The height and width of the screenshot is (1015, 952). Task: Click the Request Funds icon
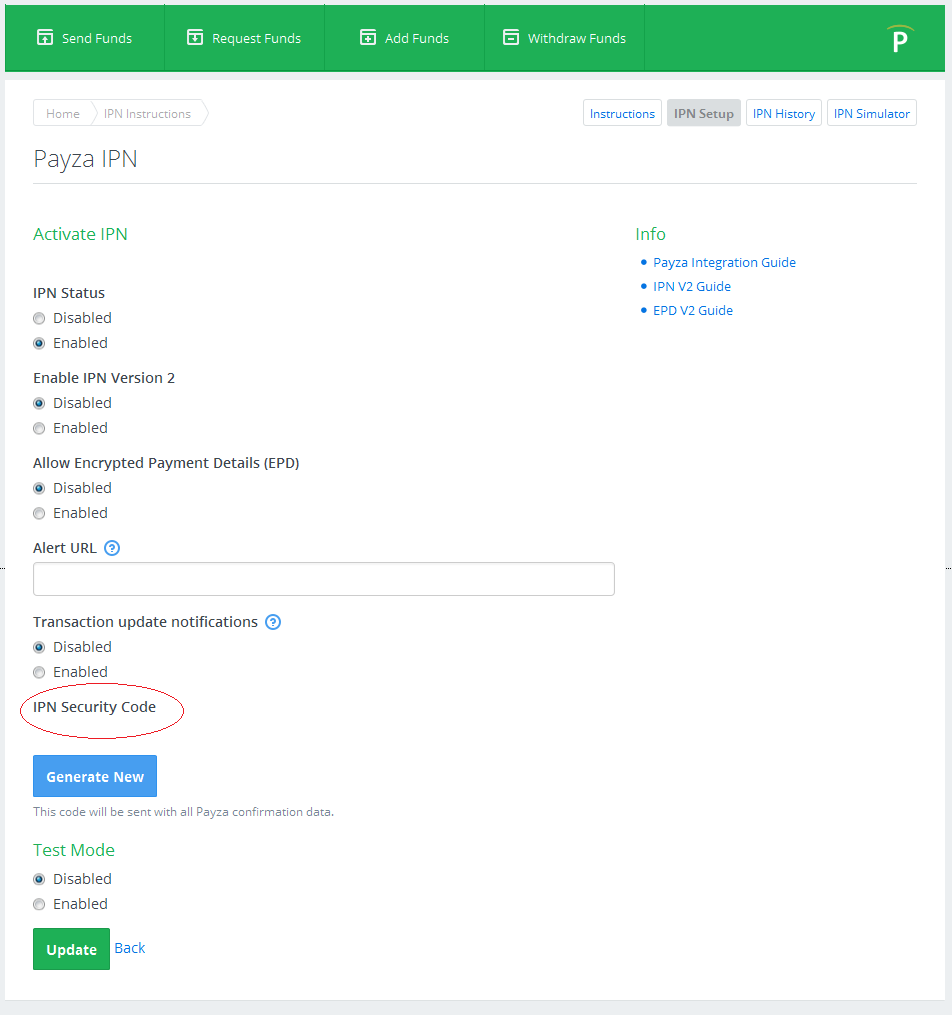click(x=195, y=38)
